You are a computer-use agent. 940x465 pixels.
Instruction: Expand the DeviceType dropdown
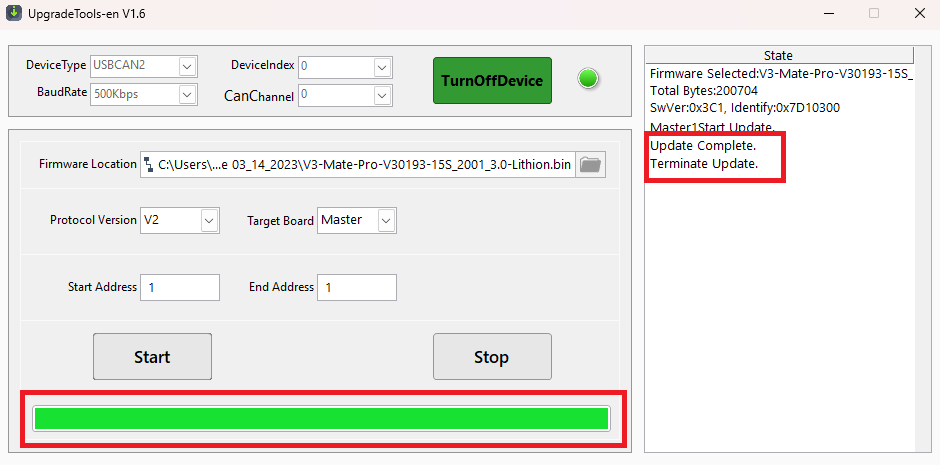[188, 65]
